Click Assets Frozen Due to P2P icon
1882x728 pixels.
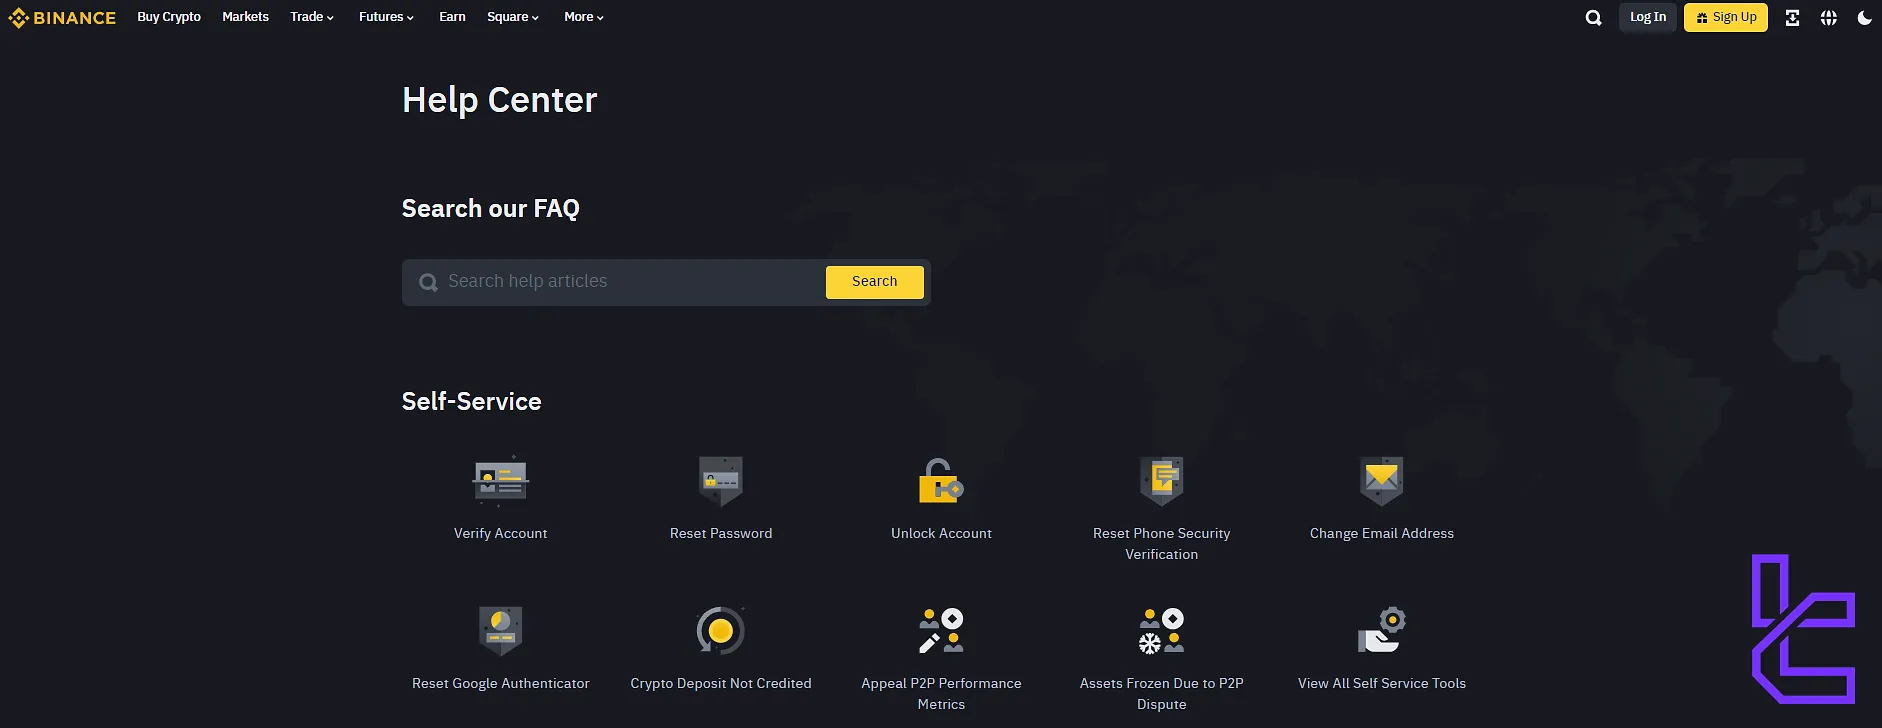1162,631
